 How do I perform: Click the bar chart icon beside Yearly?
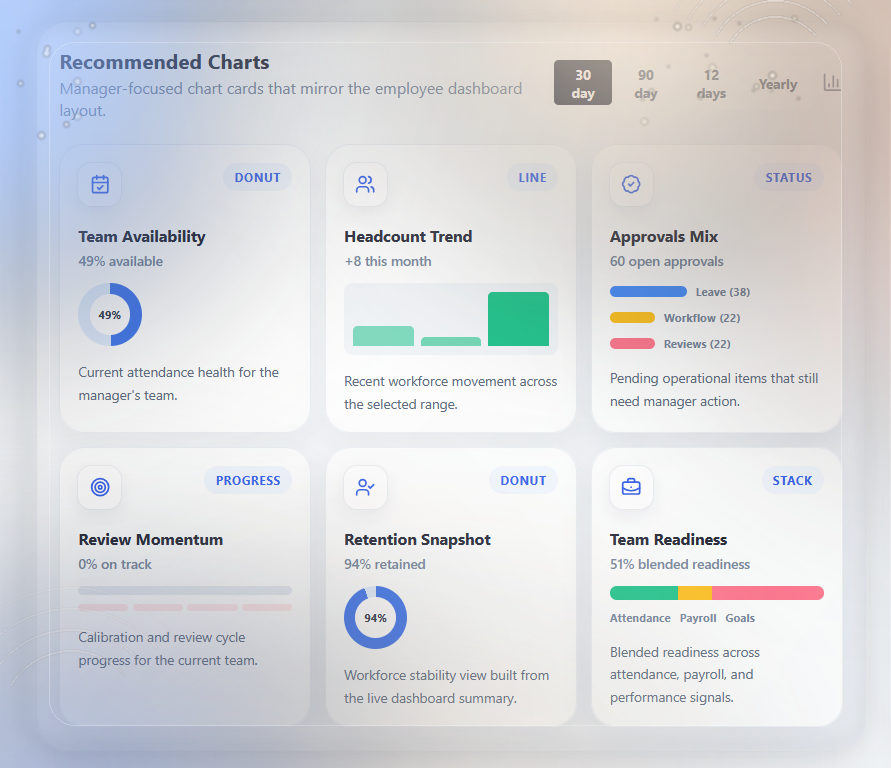point(831,82)
